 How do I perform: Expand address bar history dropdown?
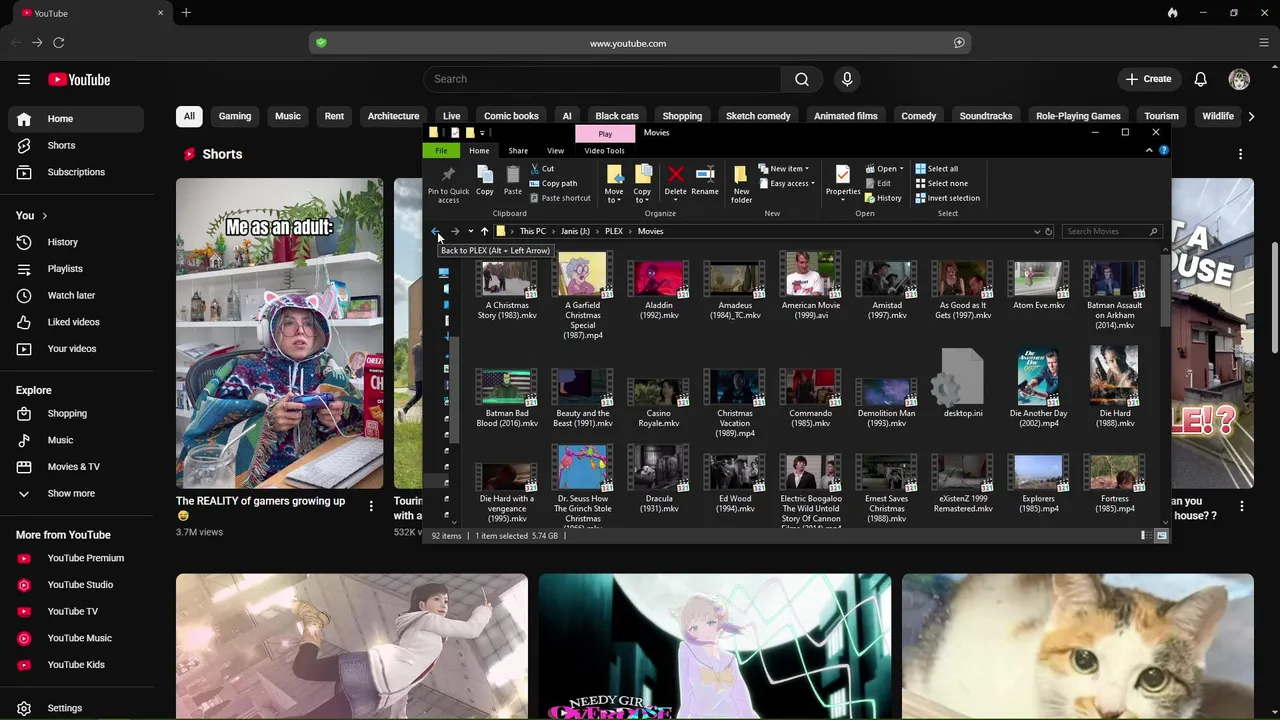pos(1036,231)
